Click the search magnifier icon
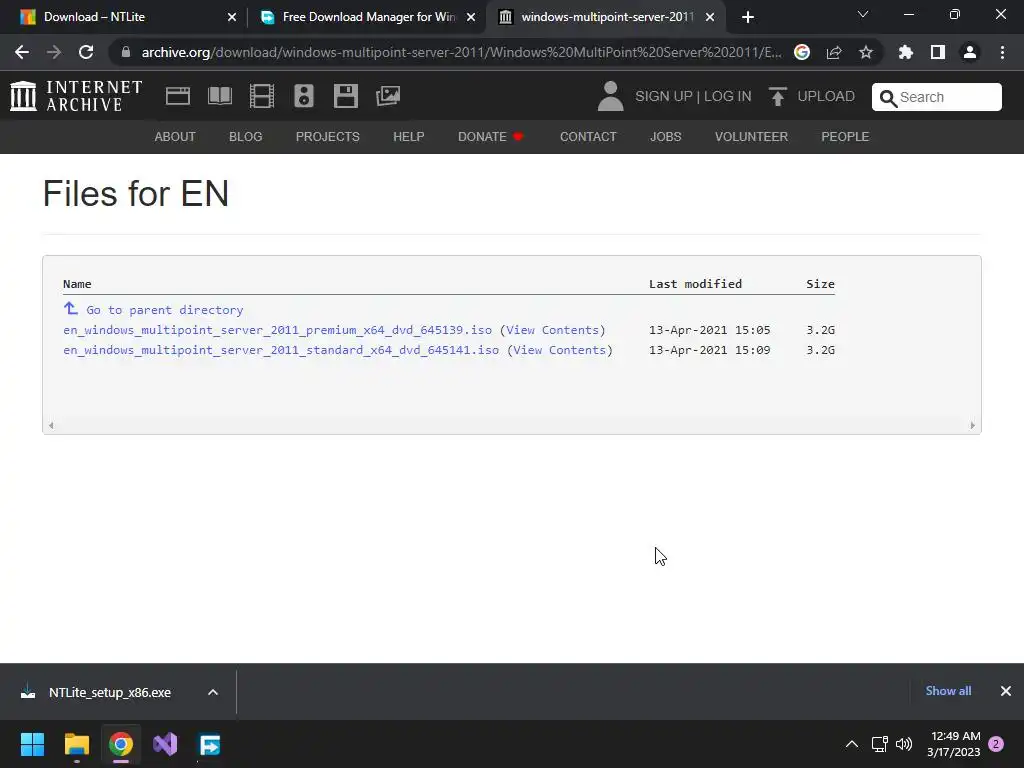1024x768 pixels. tap(888, 98)
